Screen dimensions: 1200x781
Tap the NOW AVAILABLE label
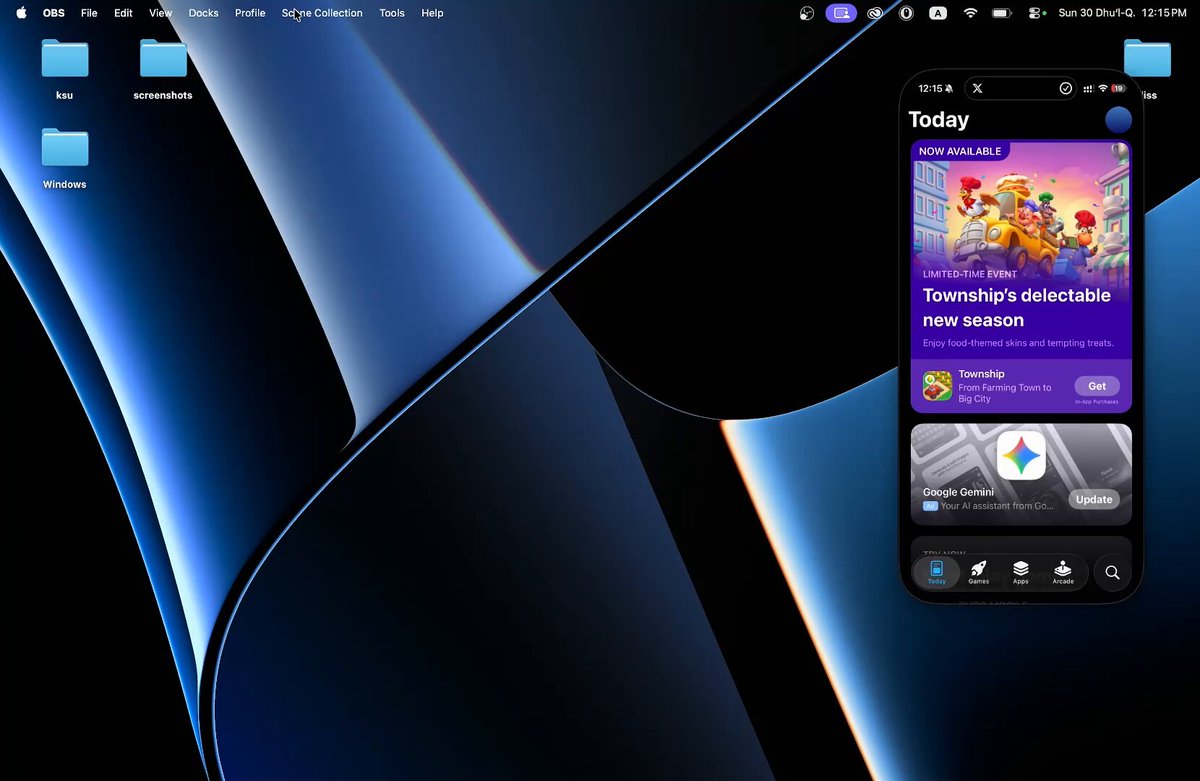click(960, 151)
